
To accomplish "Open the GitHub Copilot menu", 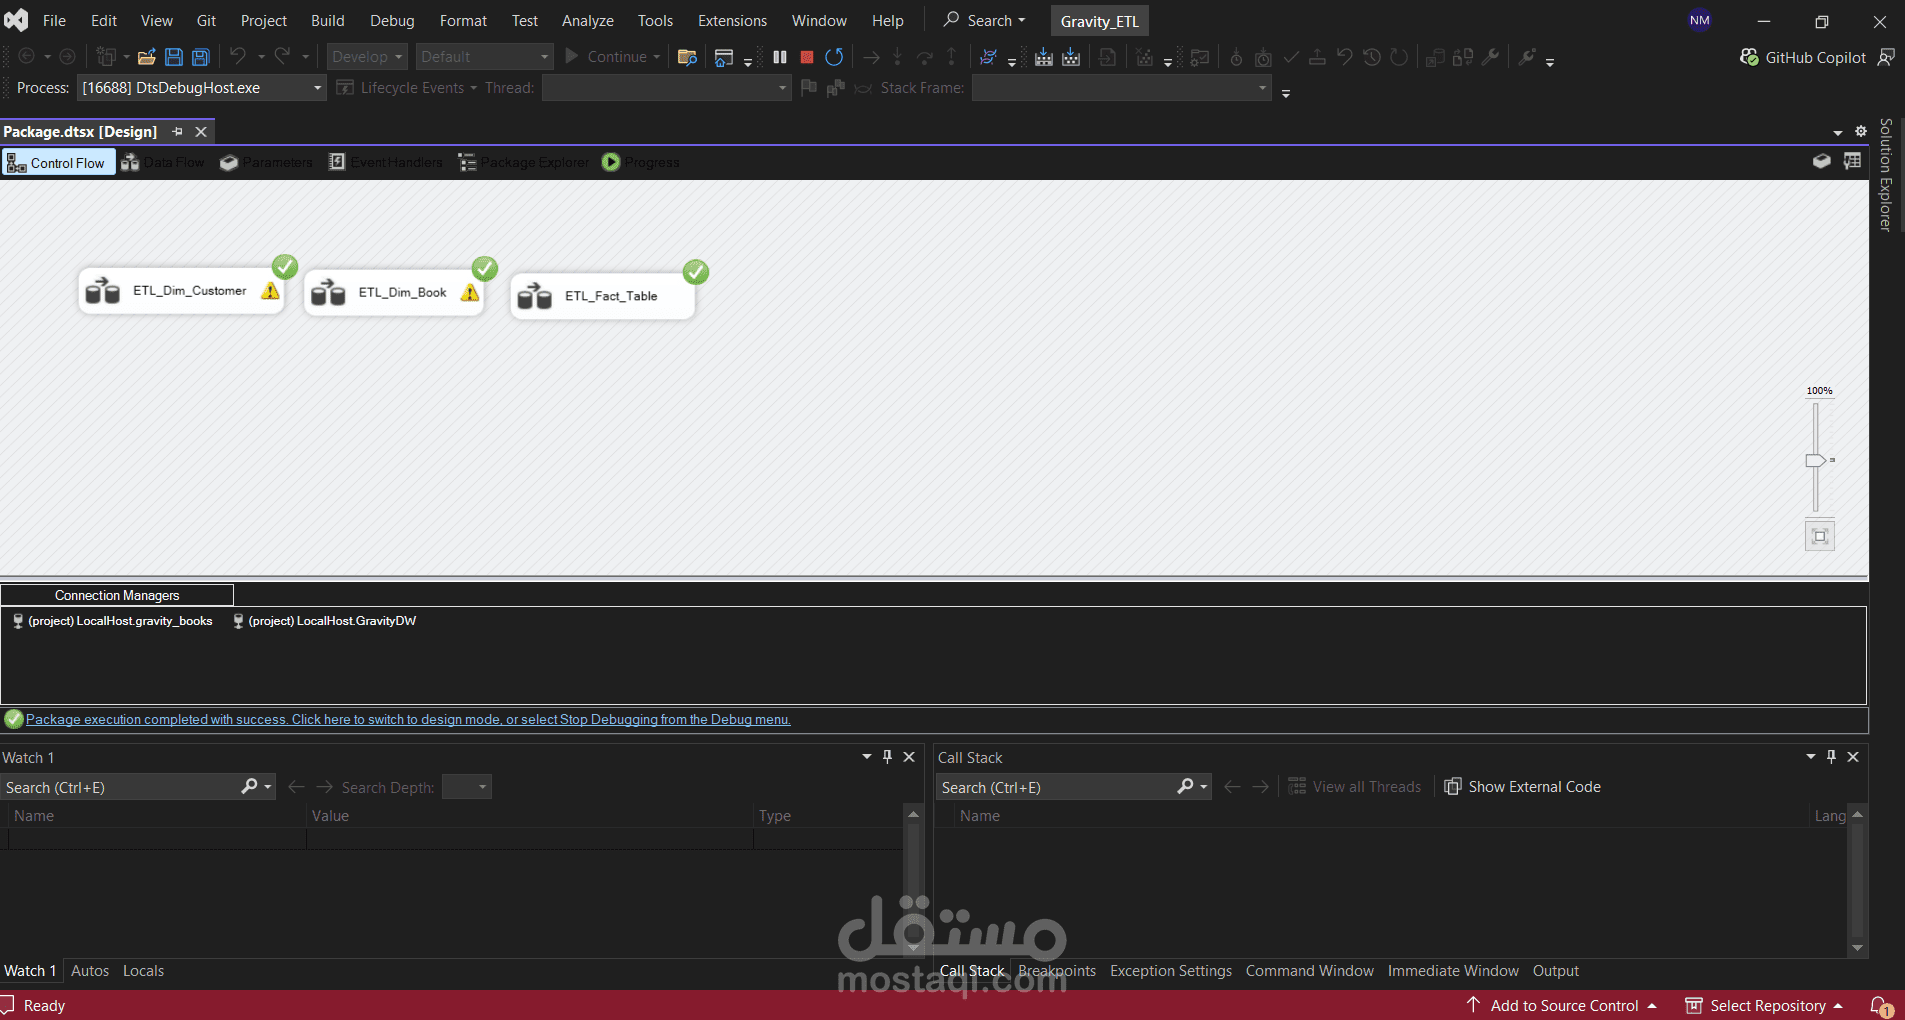I will pyautogui.click(x=1803, y=57).
